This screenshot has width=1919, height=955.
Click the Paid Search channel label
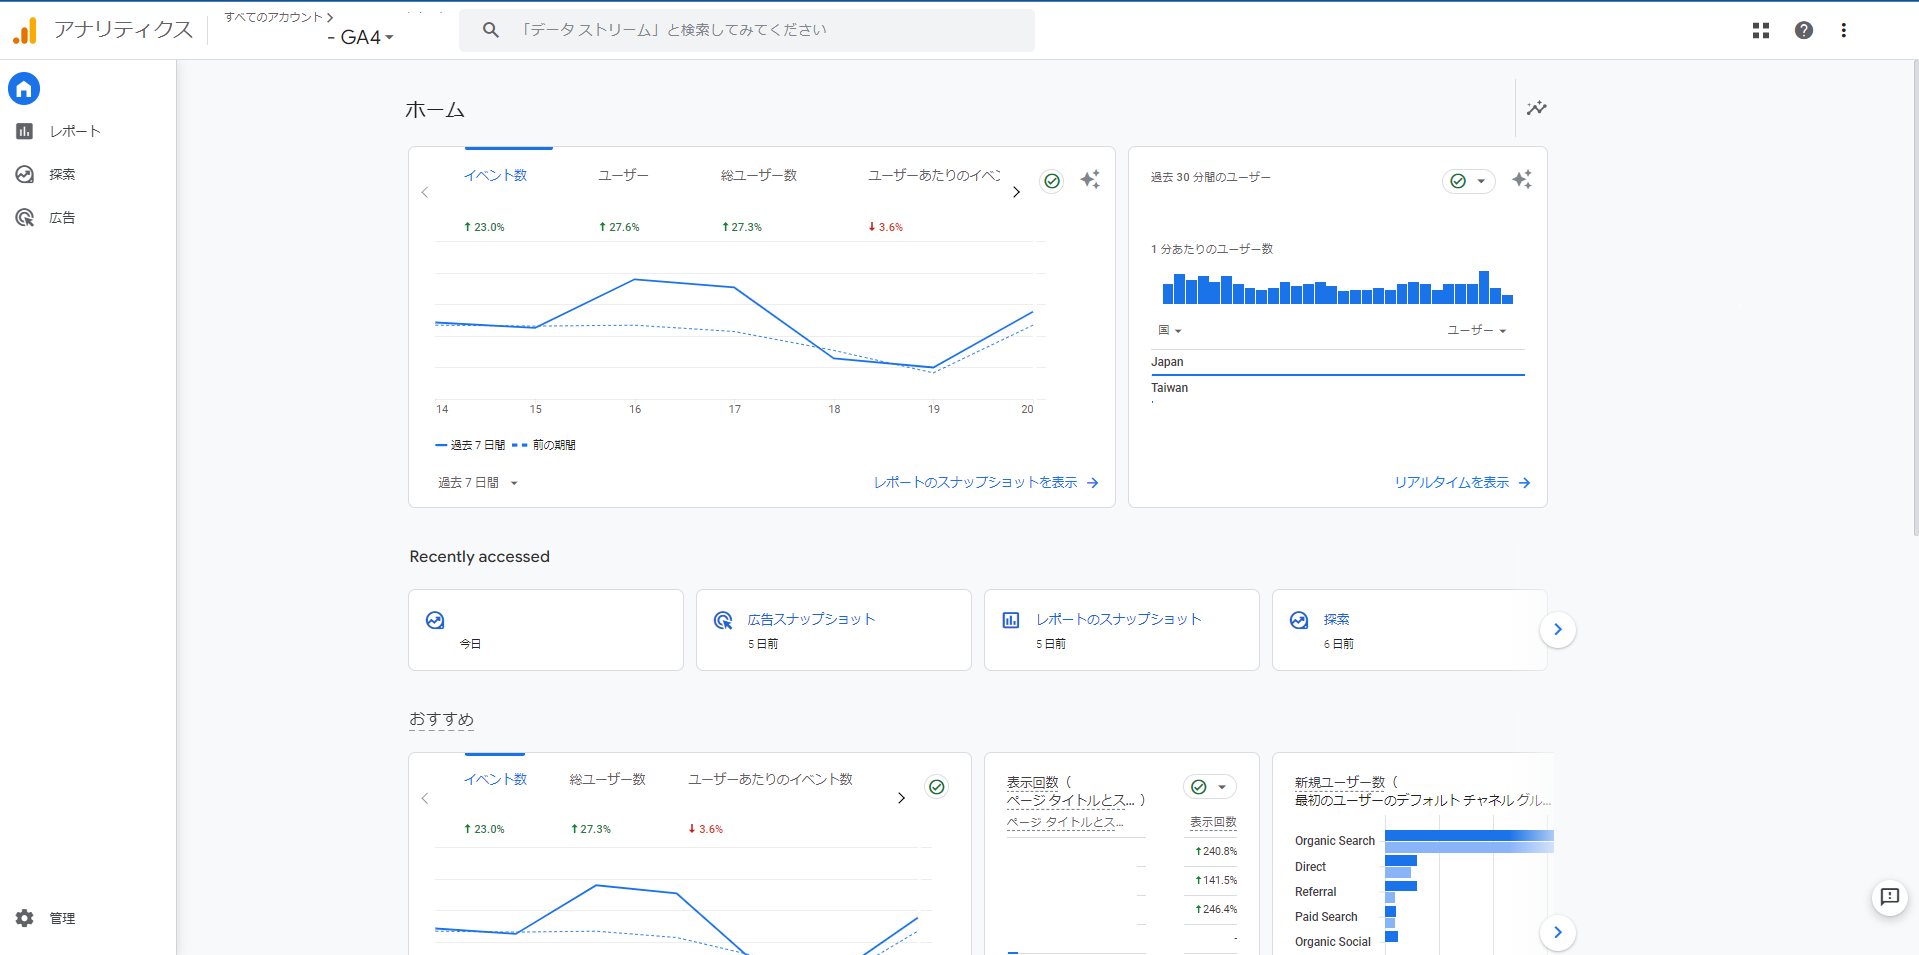[x=1326, y=917]
